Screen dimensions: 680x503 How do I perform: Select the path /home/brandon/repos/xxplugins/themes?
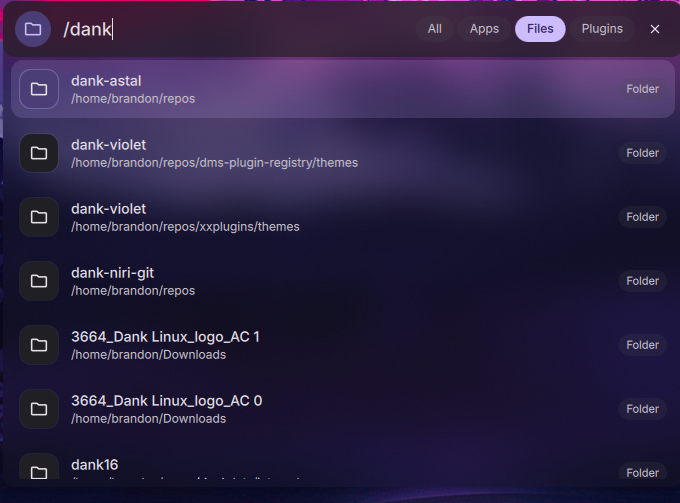click(x=185, y=227)
